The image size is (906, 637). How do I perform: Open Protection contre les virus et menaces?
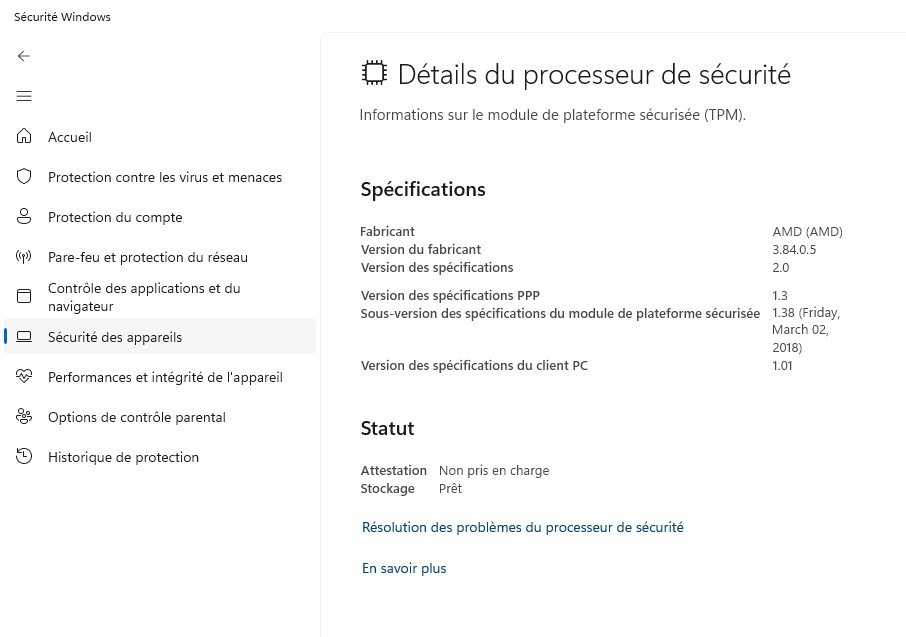click(x=165, y=177)
